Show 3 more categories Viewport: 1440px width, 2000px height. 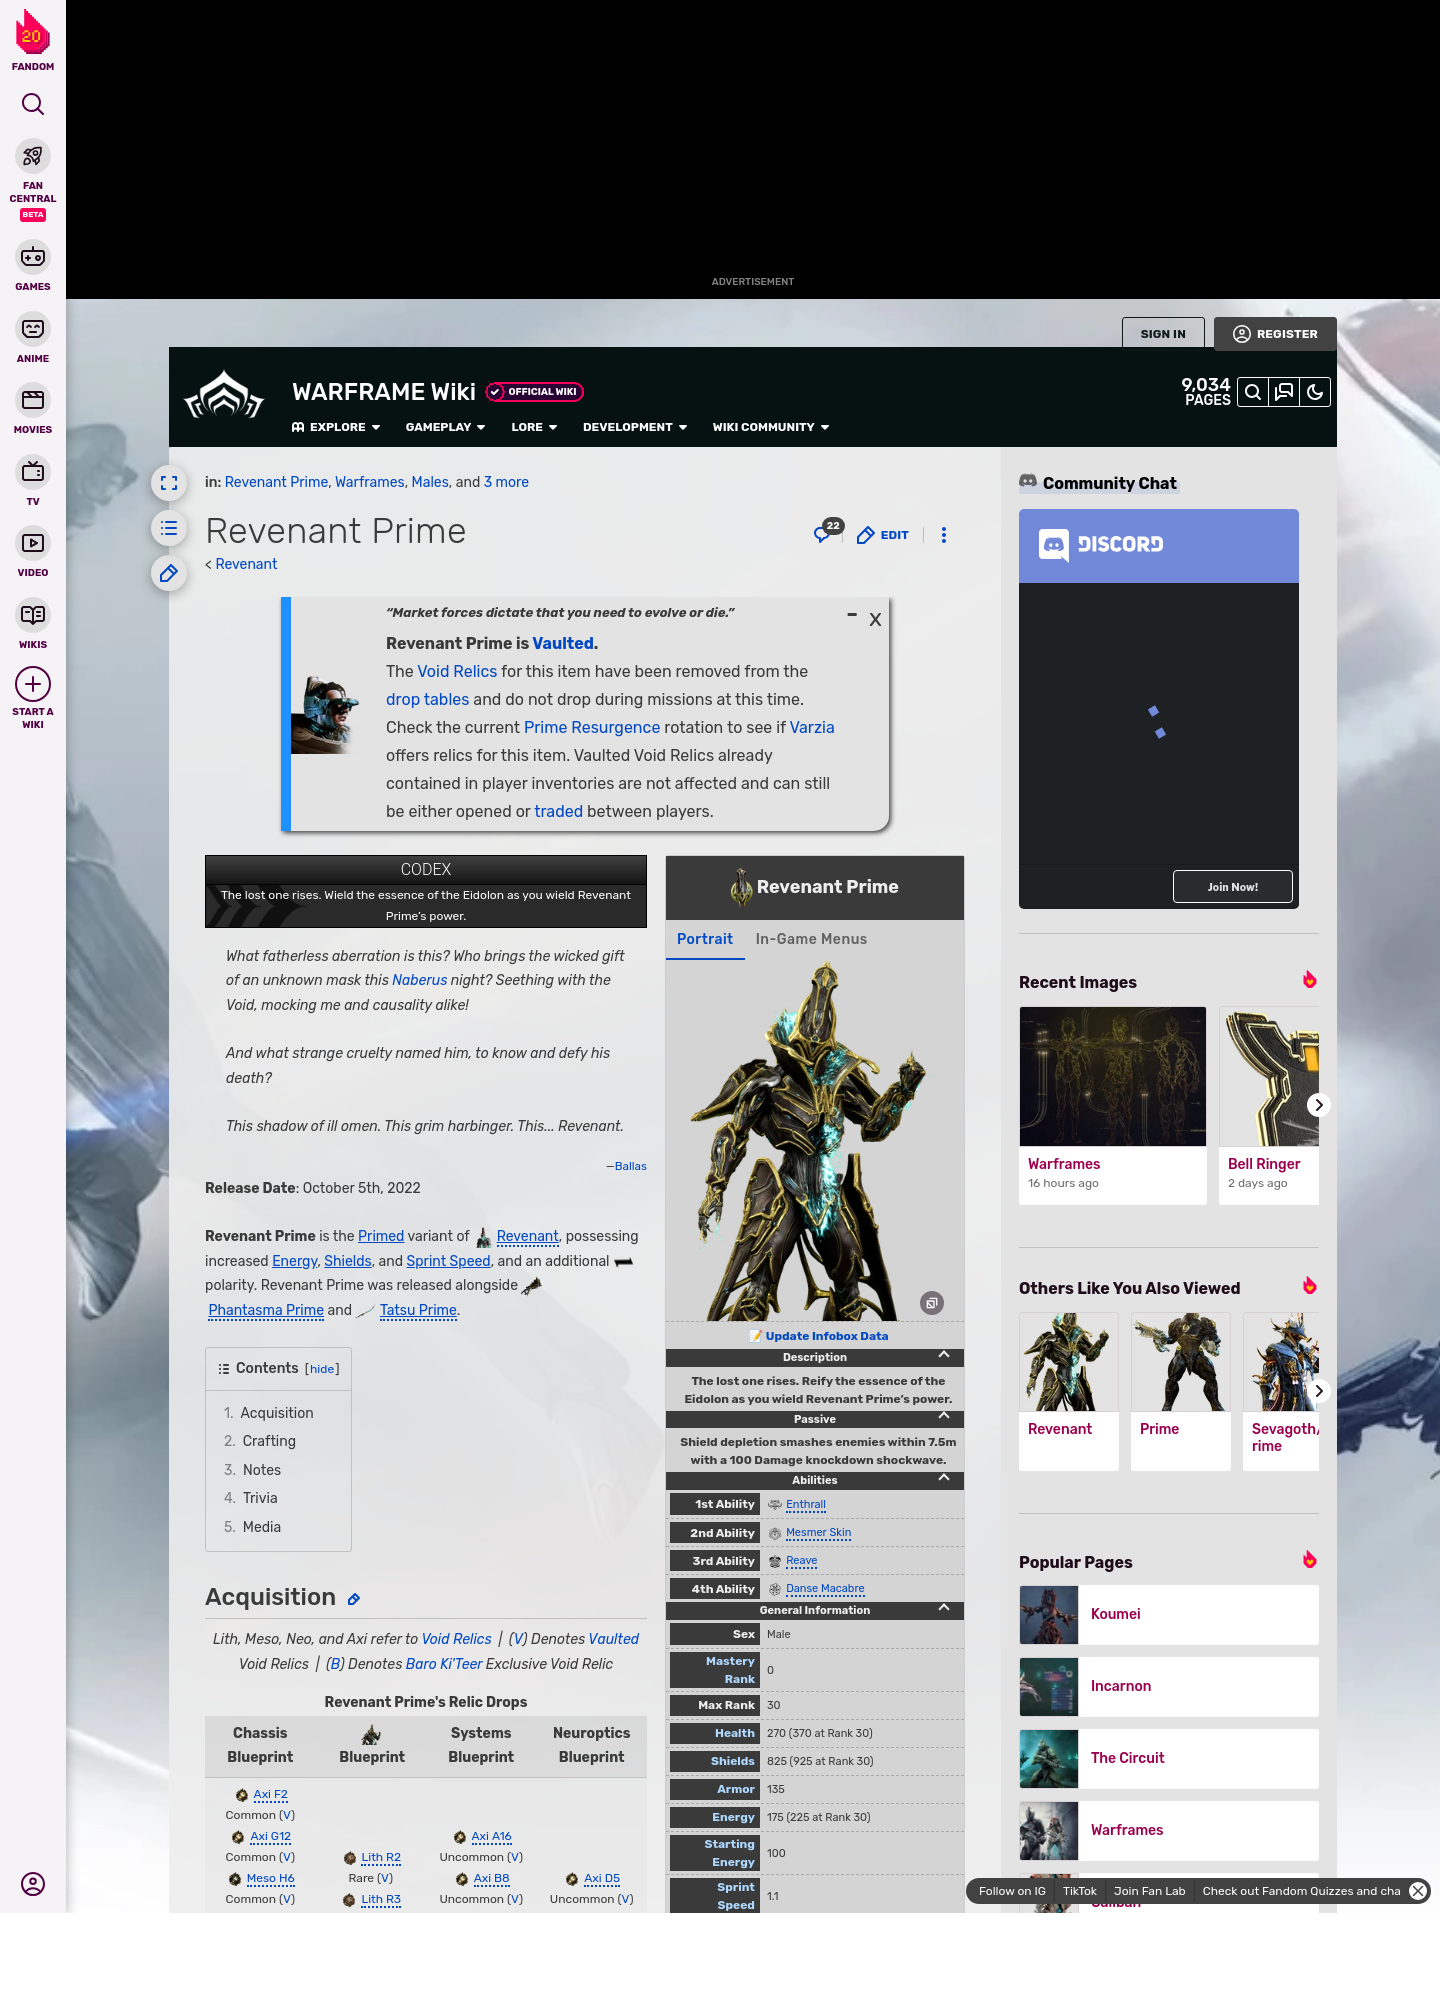click(x=506, y=482)
